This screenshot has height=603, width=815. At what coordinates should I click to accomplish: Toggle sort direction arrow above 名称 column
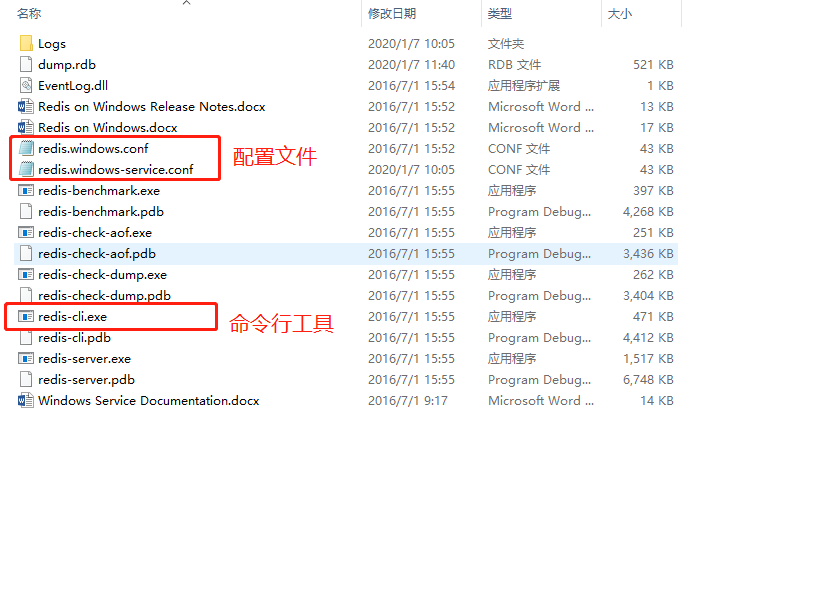click(x=187, y=3)
